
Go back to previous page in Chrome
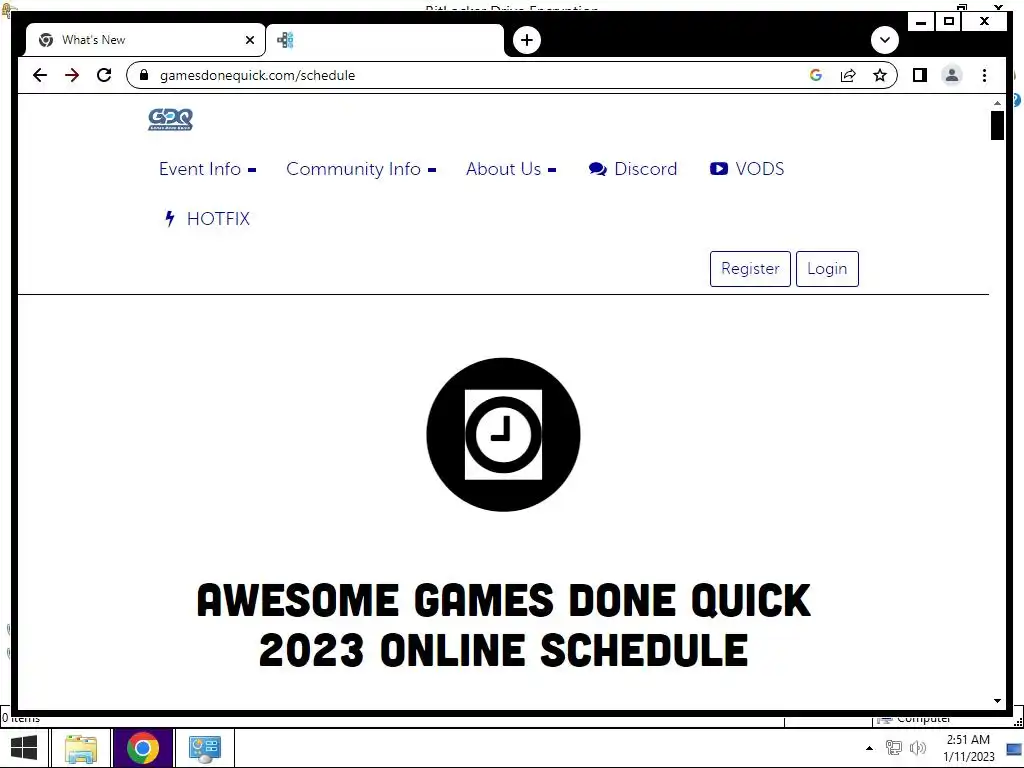[x=40, y=75]
